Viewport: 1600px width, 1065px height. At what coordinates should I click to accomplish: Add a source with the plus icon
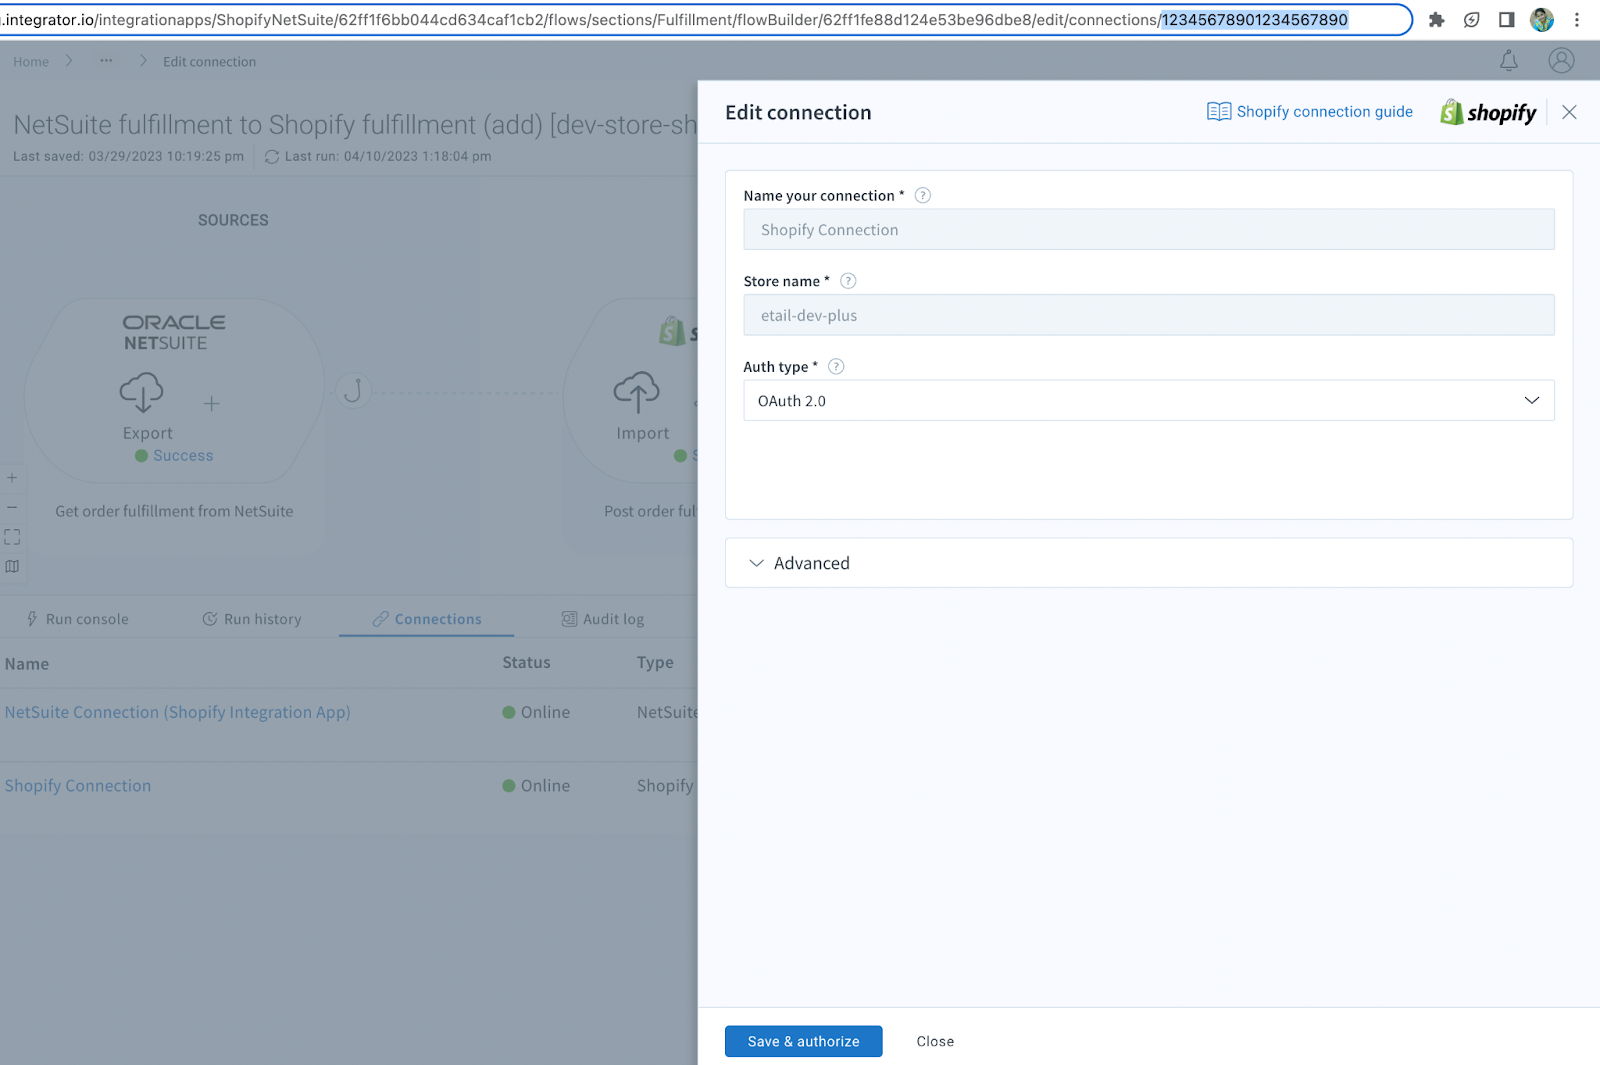(211, 404)
